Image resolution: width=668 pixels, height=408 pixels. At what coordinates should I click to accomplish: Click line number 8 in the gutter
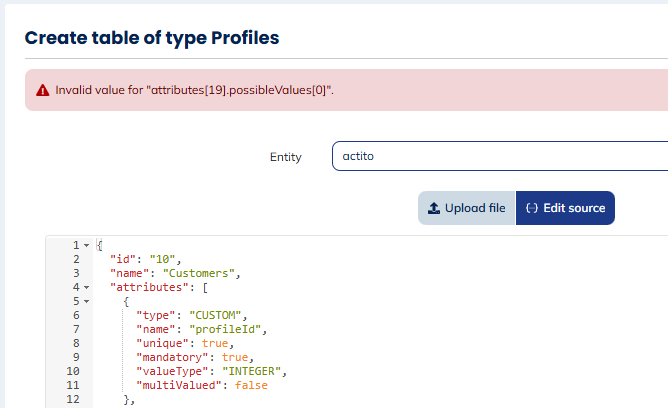(74, 342)
